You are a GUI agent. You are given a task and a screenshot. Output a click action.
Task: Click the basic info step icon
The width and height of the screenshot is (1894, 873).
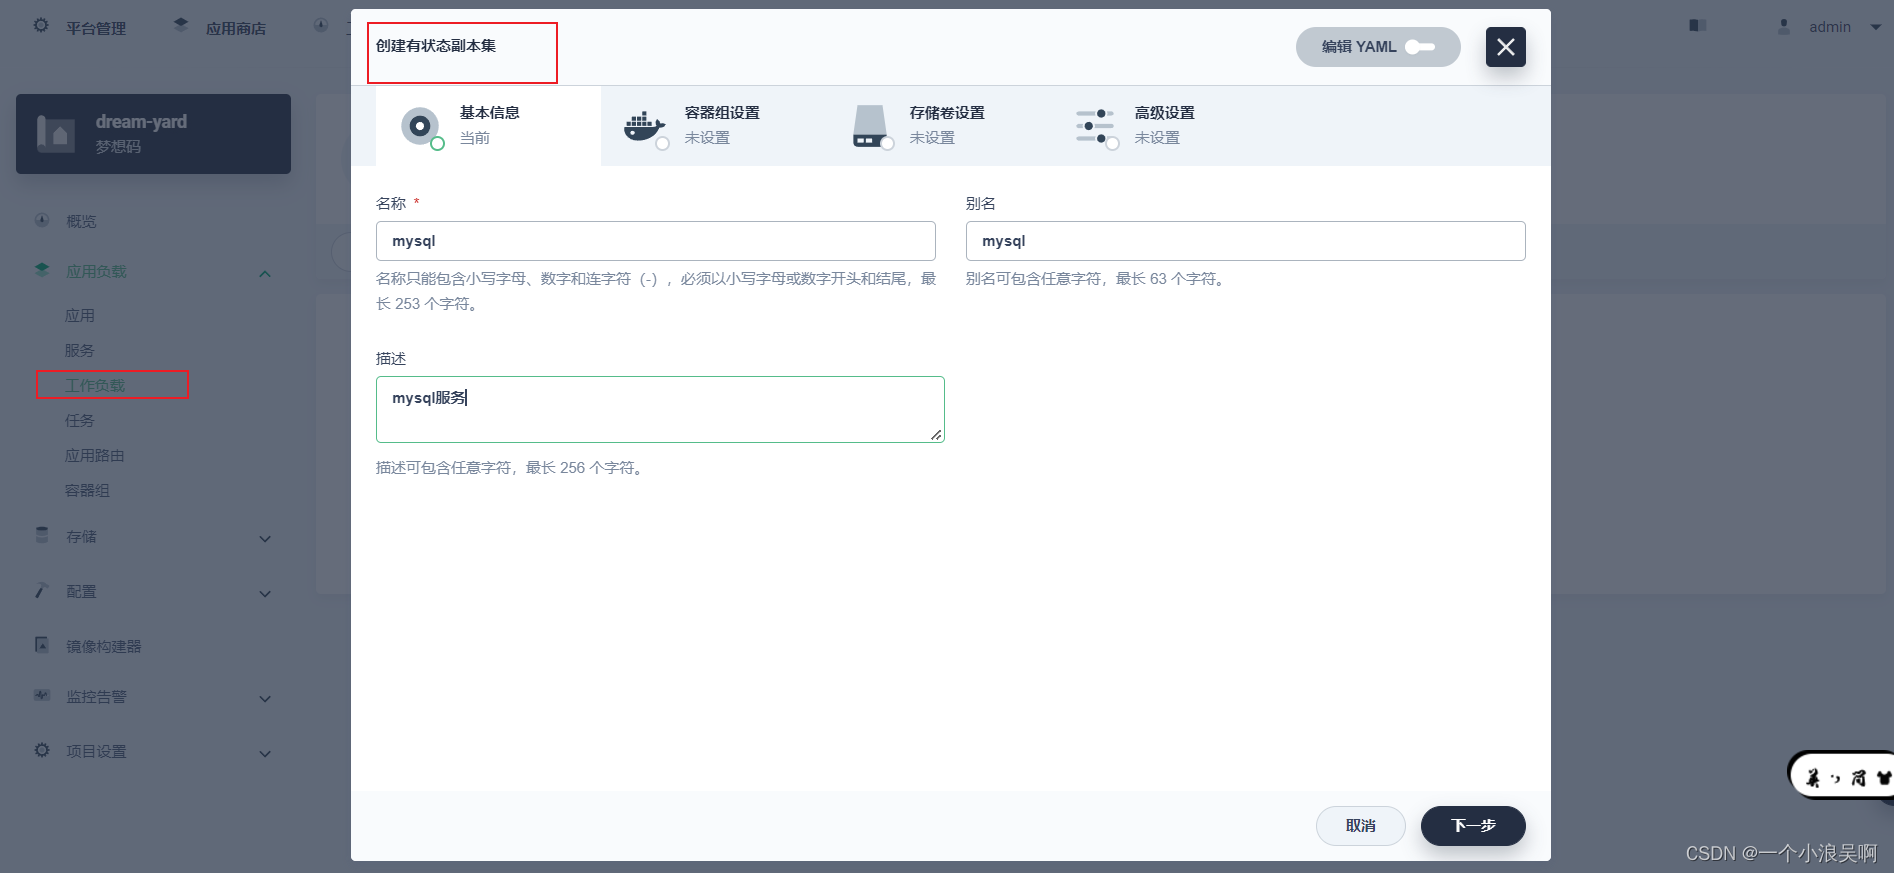pos(421,127)
